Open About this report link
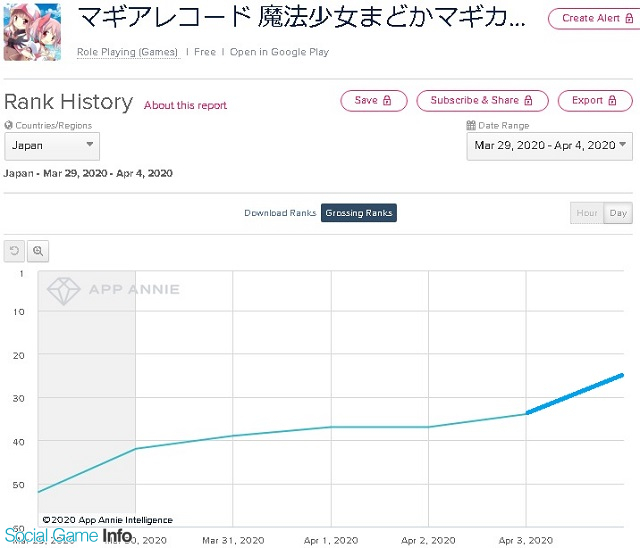Image resolution: width=640 pixels, height=548 pixels. 185,105
